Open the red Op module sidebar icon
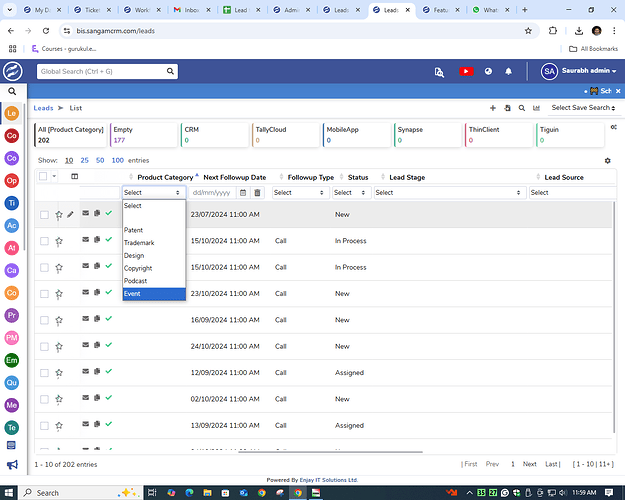This screenshot has width=625, height=500. pyautogui.click(x=12, y=181)
